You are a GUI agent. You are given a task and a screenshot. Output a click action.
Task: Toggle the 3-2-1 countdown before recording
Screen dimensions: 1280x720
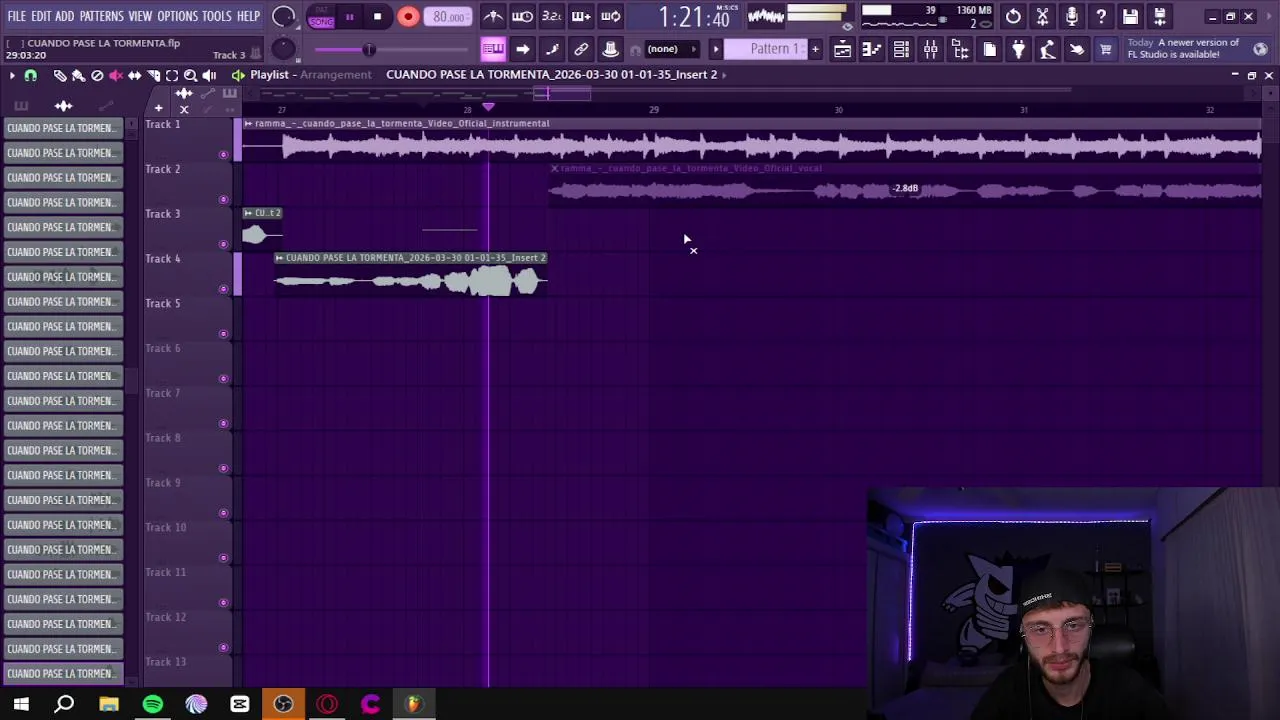point(551,16)
